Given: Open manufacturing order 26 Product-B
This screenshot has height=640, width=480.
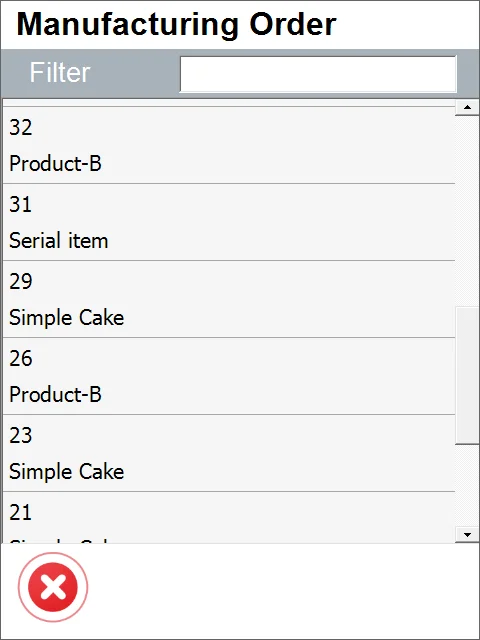Looking at the screenshot, I should tap(229, 376).
